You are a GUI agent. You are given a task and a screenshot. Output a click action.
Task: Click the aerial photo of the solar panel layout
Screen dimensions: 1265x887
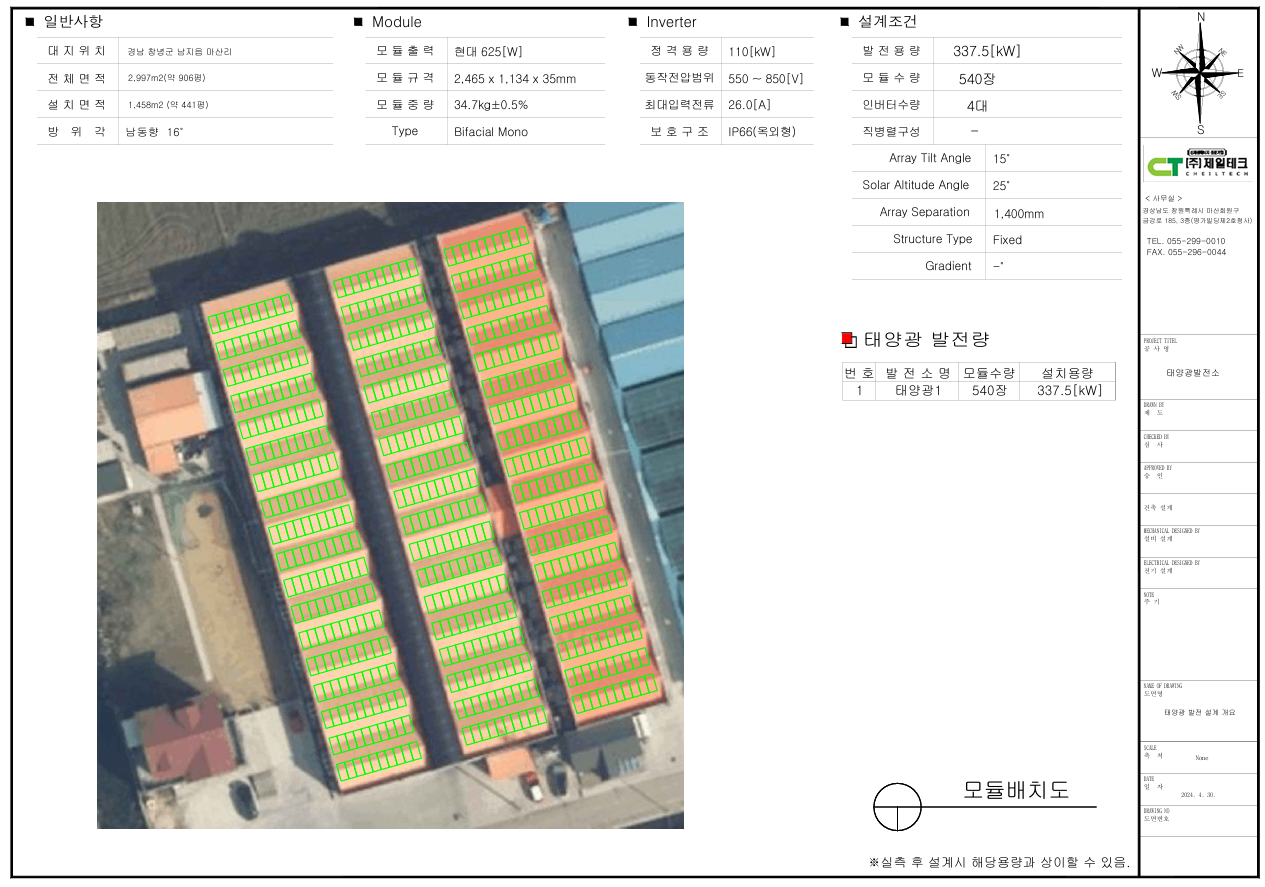click(390, 515)
